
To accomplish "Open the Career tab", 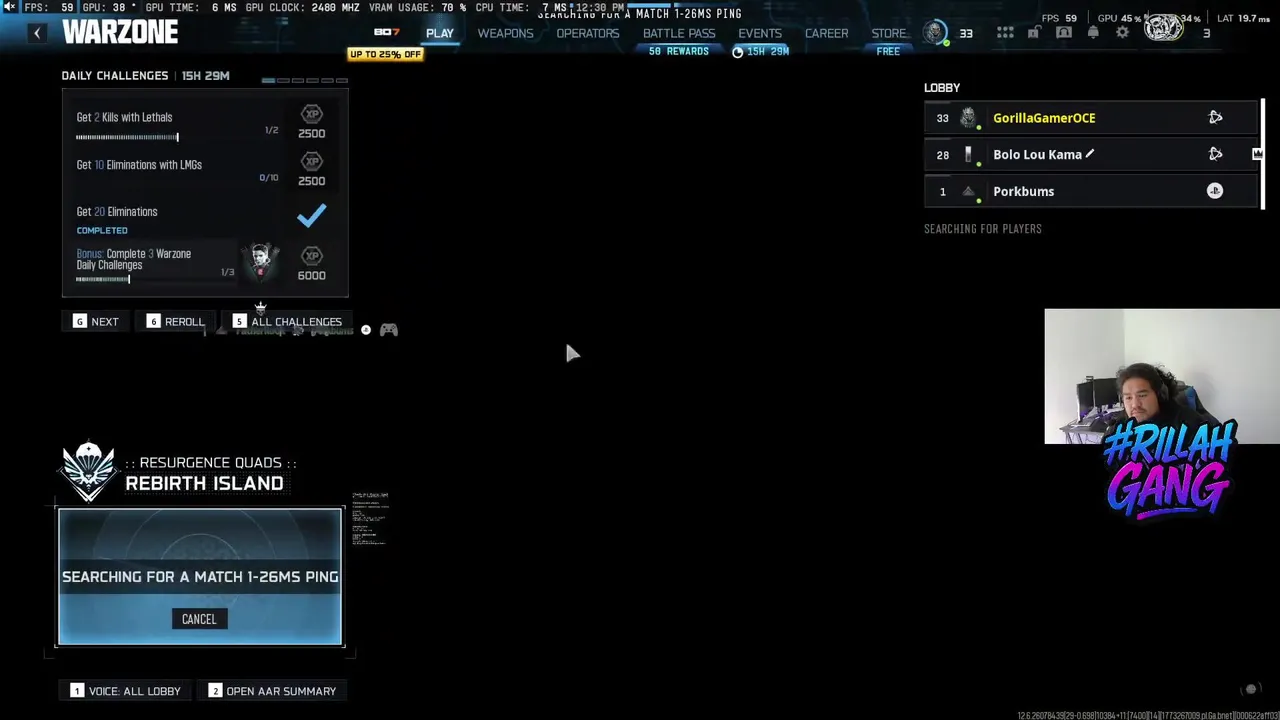I will tap(827, 33).
